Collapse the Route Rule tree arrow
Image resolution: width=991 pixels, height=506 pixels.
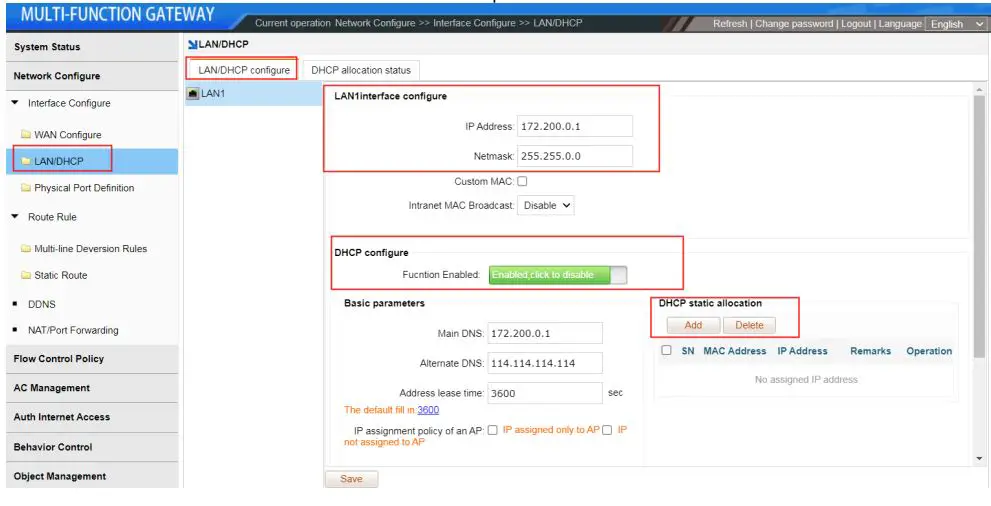15,216
